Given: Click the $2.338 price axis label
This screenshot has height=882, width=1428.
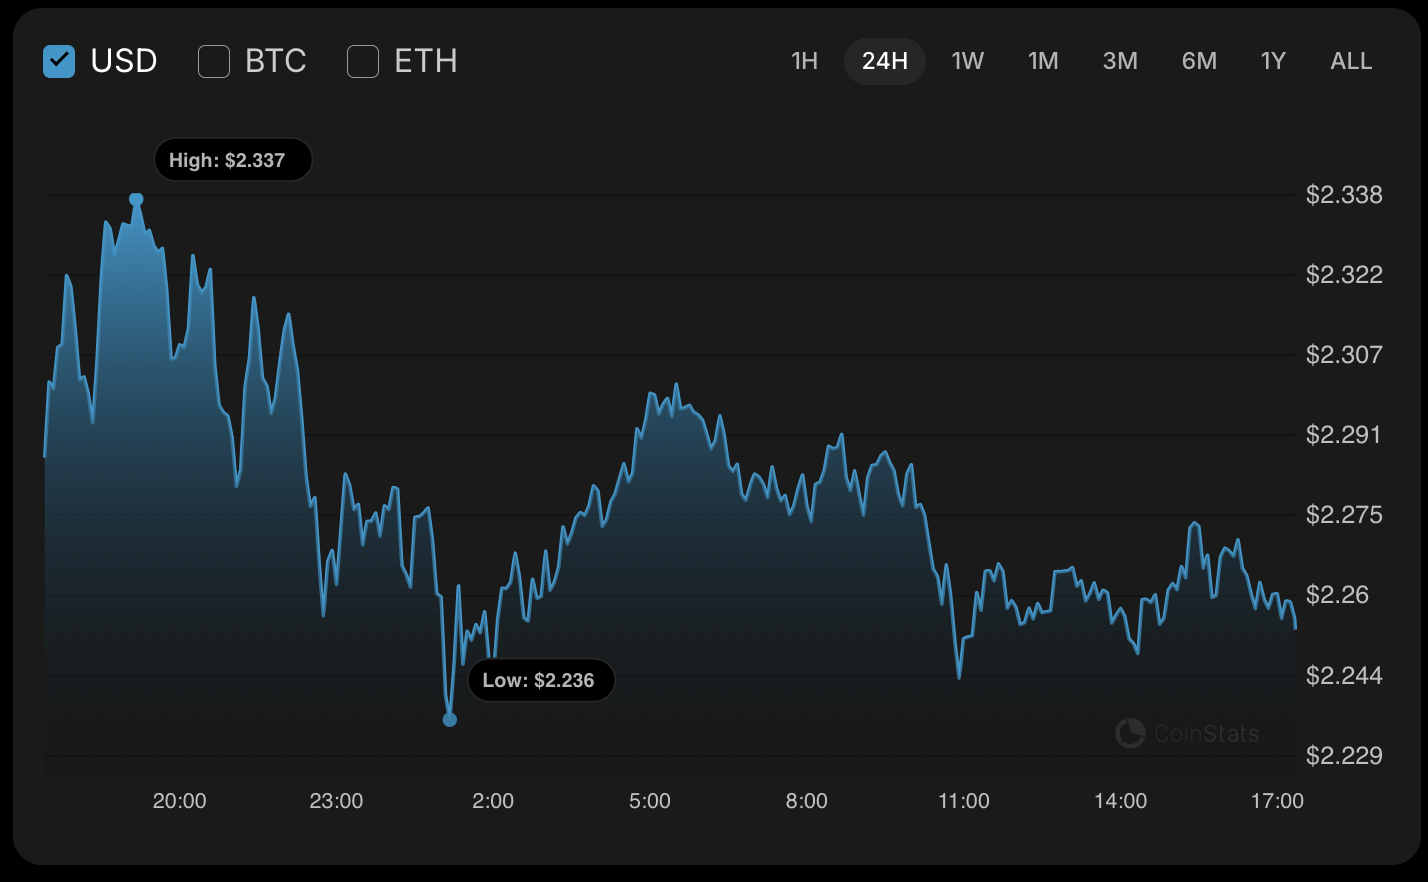Looking at the screenshot, I should pos(1344,195).
